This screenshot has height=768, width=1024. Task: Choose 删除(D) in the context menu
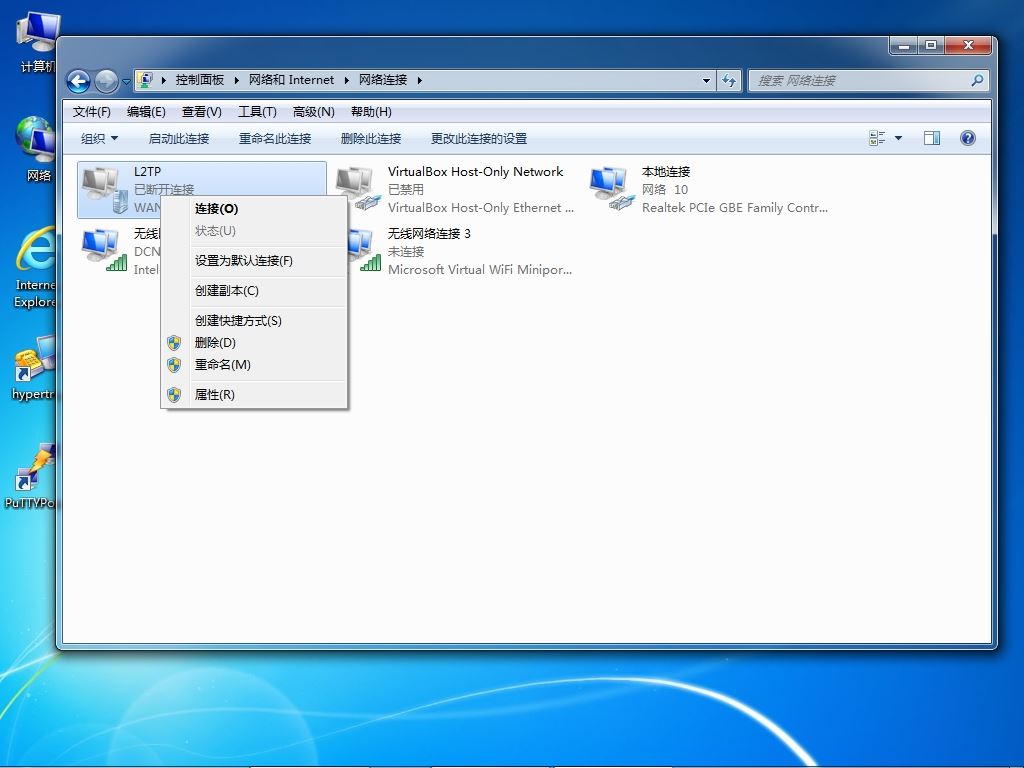point(254,343)
